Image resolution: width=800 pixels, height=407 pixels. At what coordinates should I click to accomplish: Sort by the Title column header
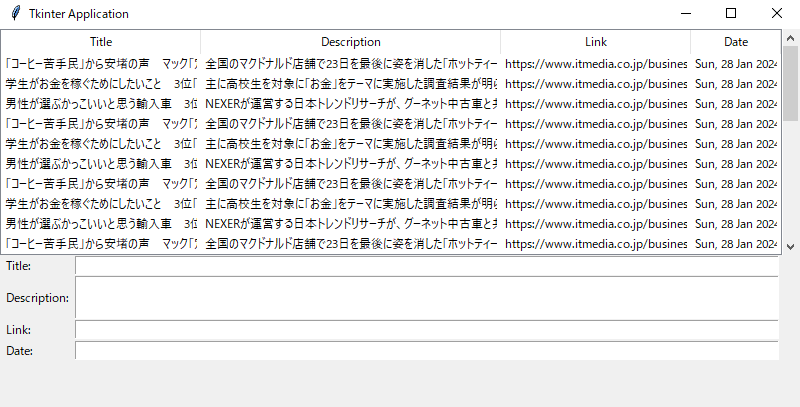coord(101,42)
